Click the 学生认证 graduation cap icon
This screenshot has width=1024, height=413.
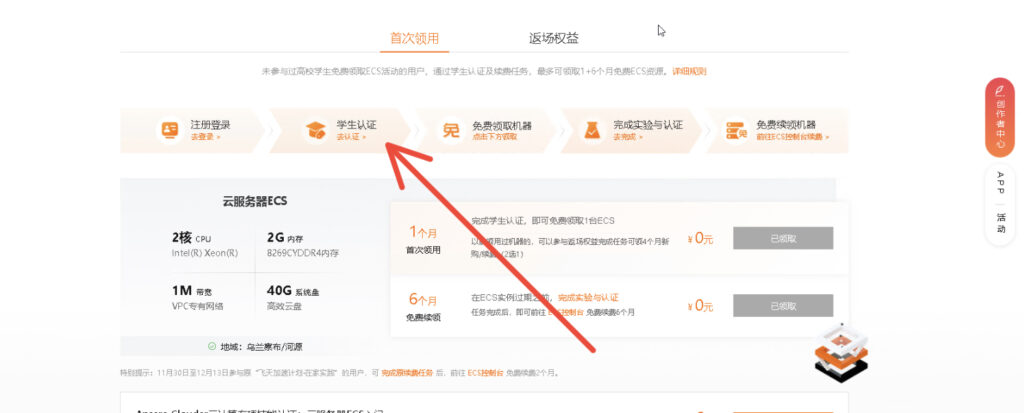pyautogui.click(x=317, y=130)
